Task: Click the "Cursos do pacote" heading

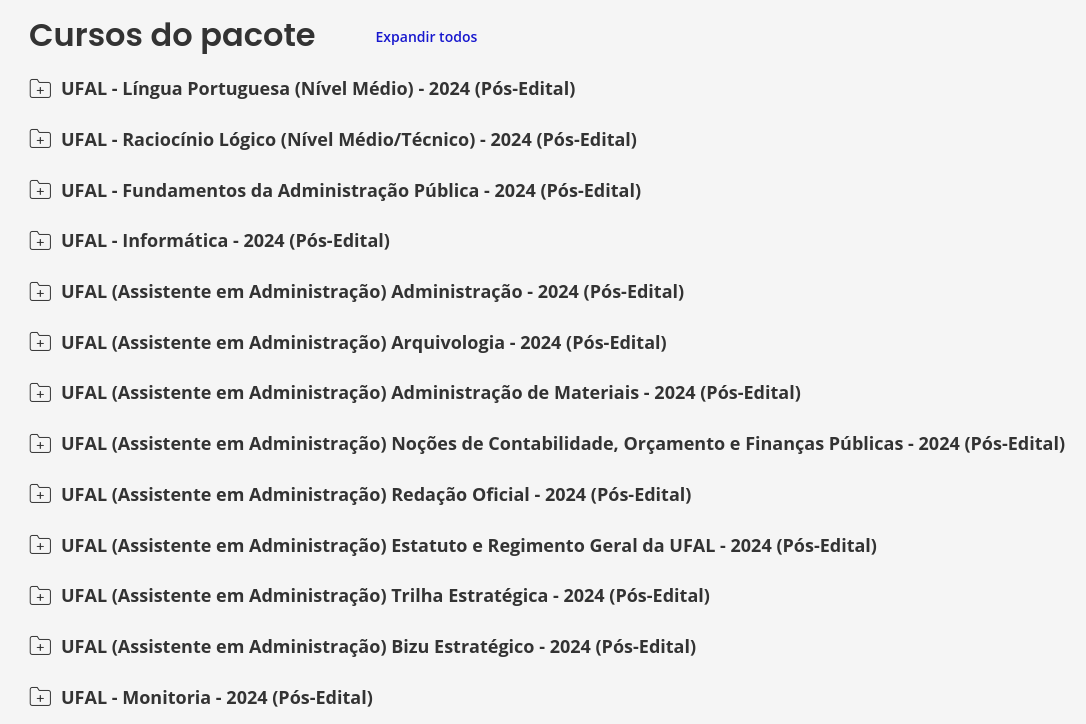Action: coord(172,35)
